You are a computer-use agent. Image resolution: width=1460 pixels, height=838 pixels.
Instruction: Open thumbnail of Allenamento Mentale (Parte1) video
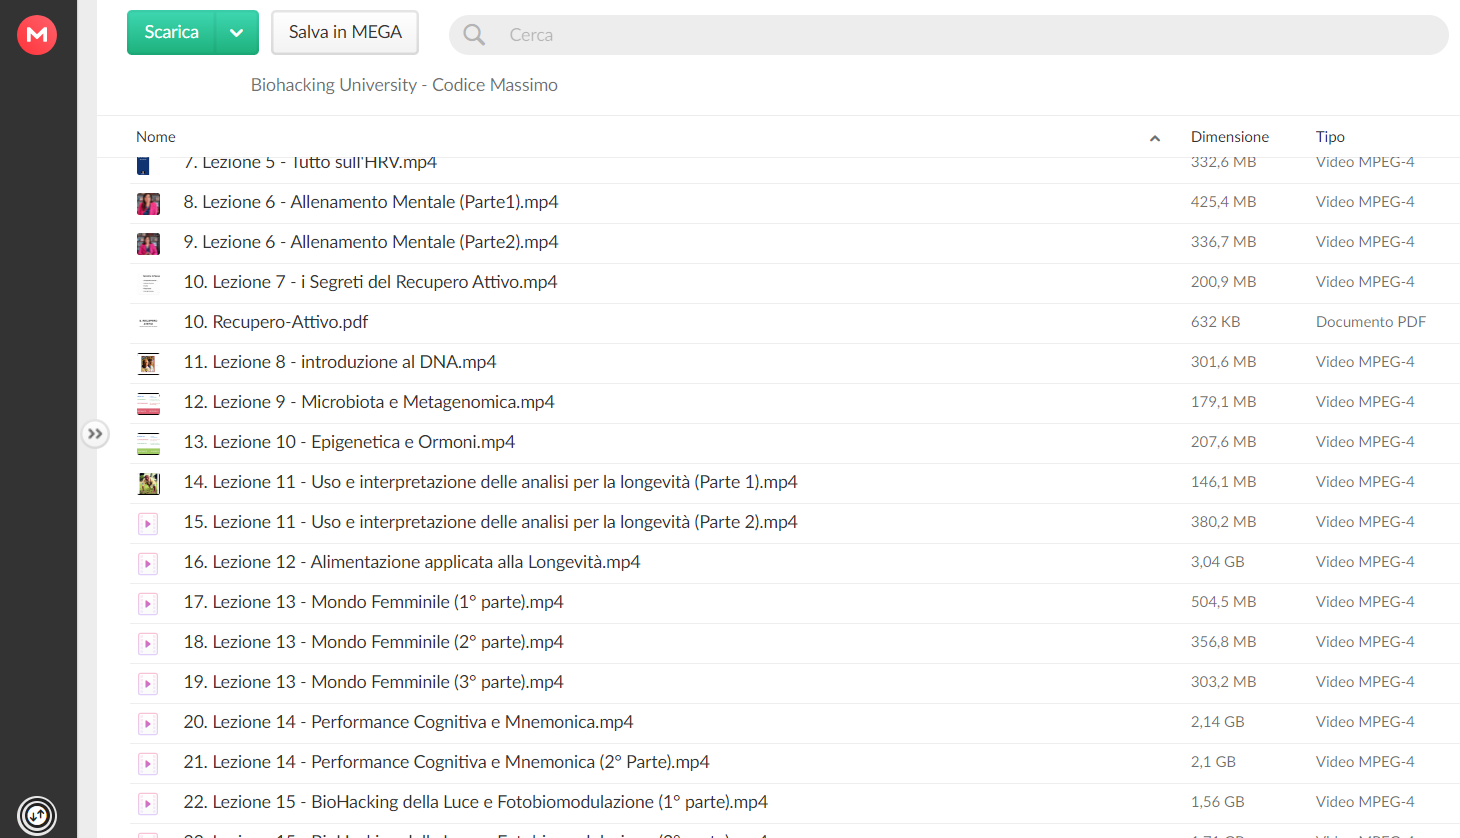click(x=148, y=203)
